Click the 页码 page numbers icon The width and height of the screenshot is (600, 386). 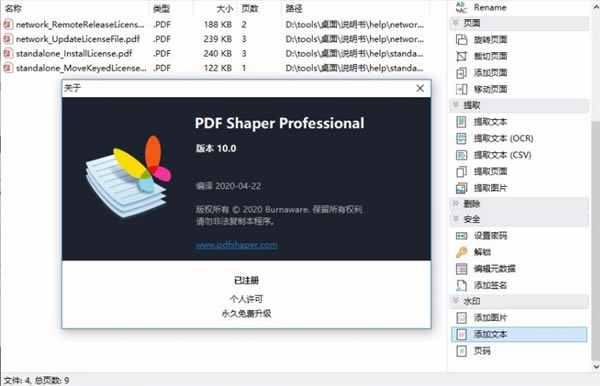[x=461, y=351]
